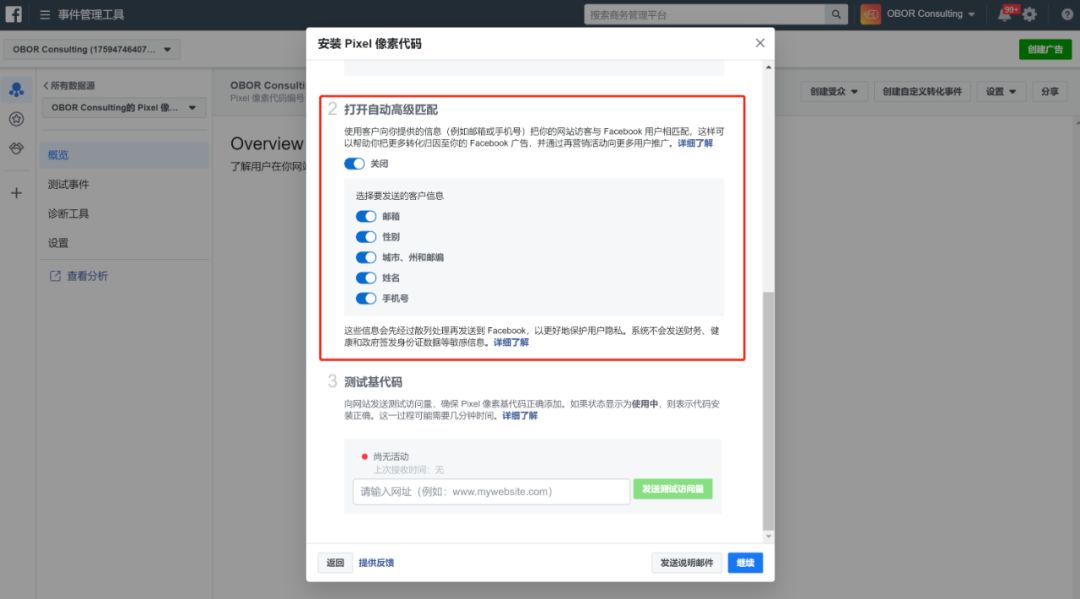This screenshot has width=1080, height=599.
Task: Select 概览 in the sidebar
Action: 124,155
